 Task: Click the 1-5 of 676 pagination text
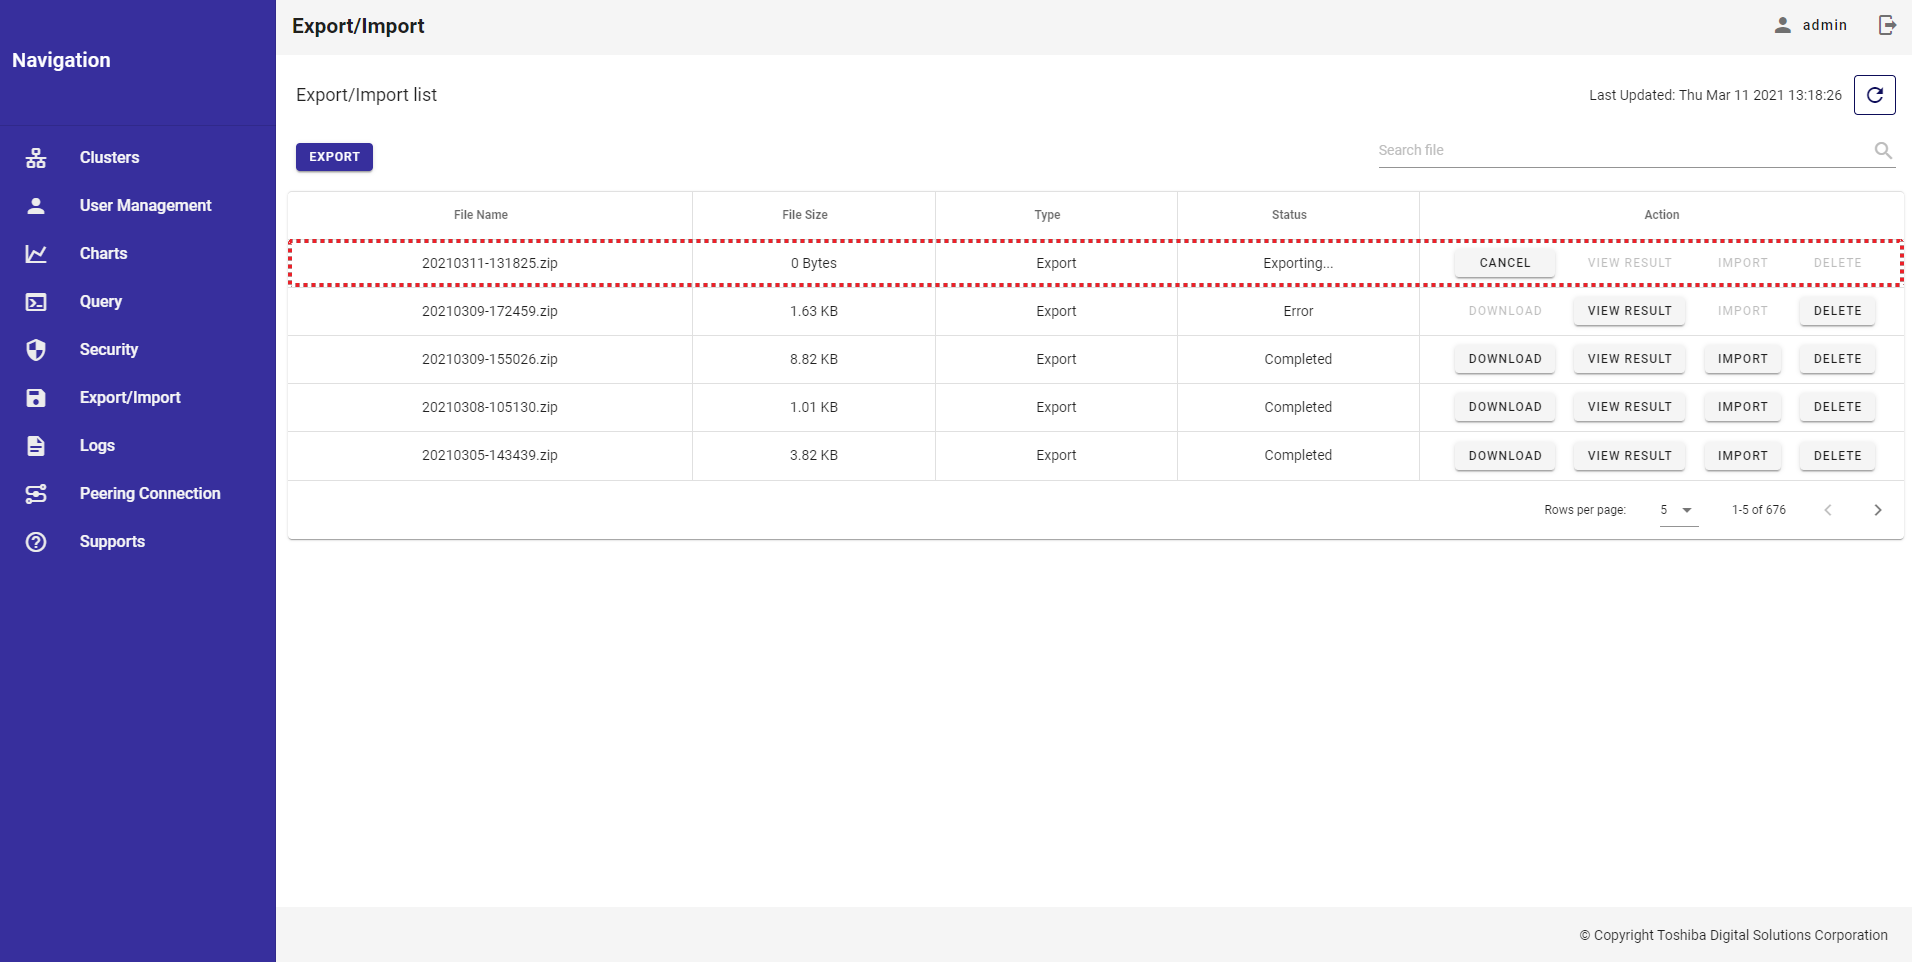pyautogui.click(x=1759, y=510)
